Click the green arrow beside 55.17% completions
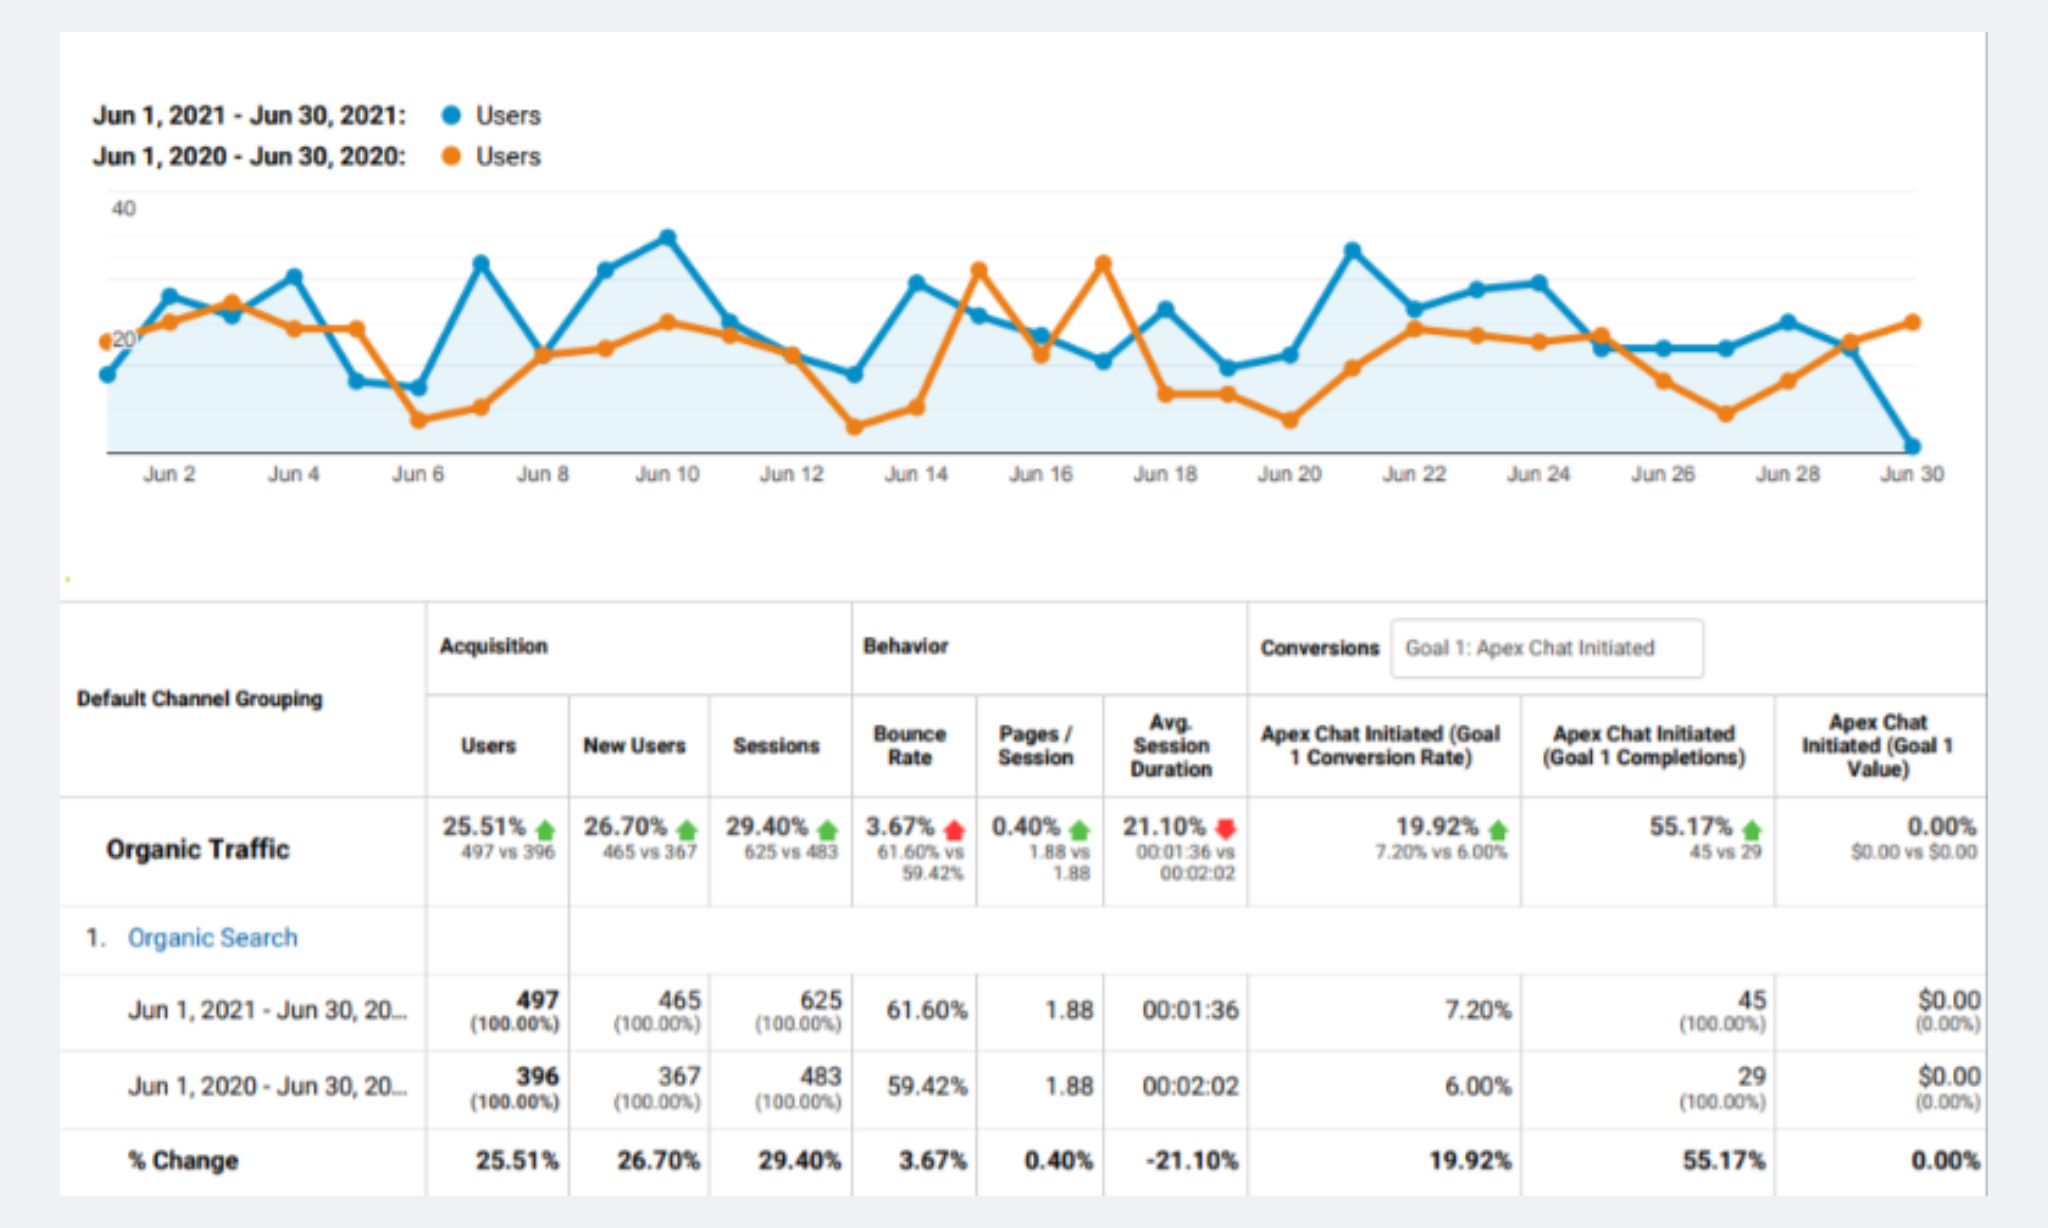This screenshot has width=2048, height=1228. point(1751,830)
